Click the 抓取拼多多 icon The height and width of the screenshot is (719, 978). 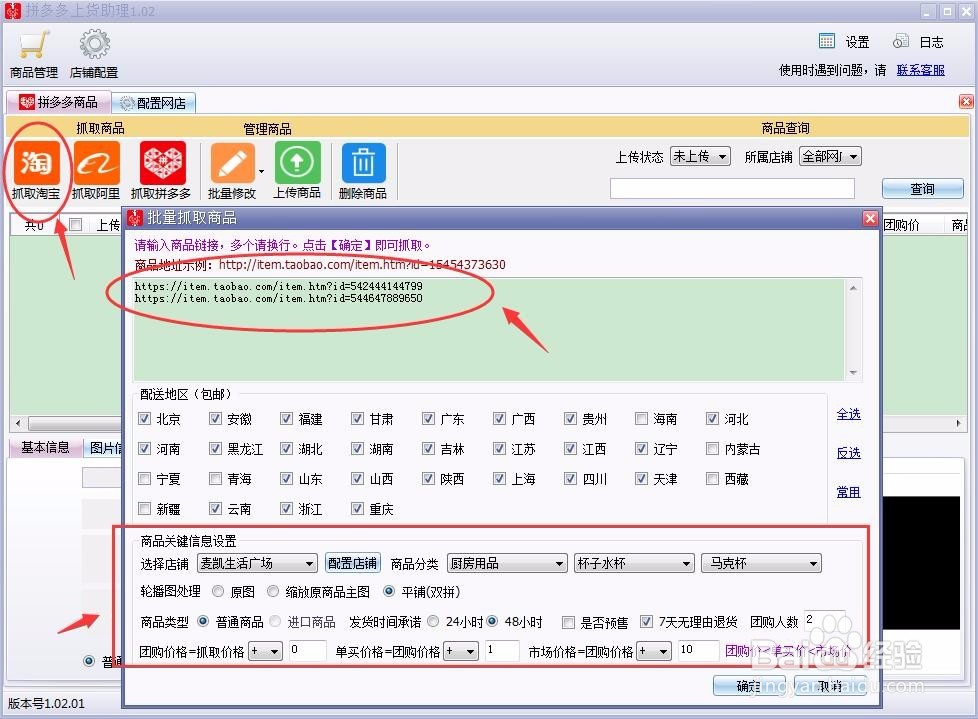click(161, 164)
